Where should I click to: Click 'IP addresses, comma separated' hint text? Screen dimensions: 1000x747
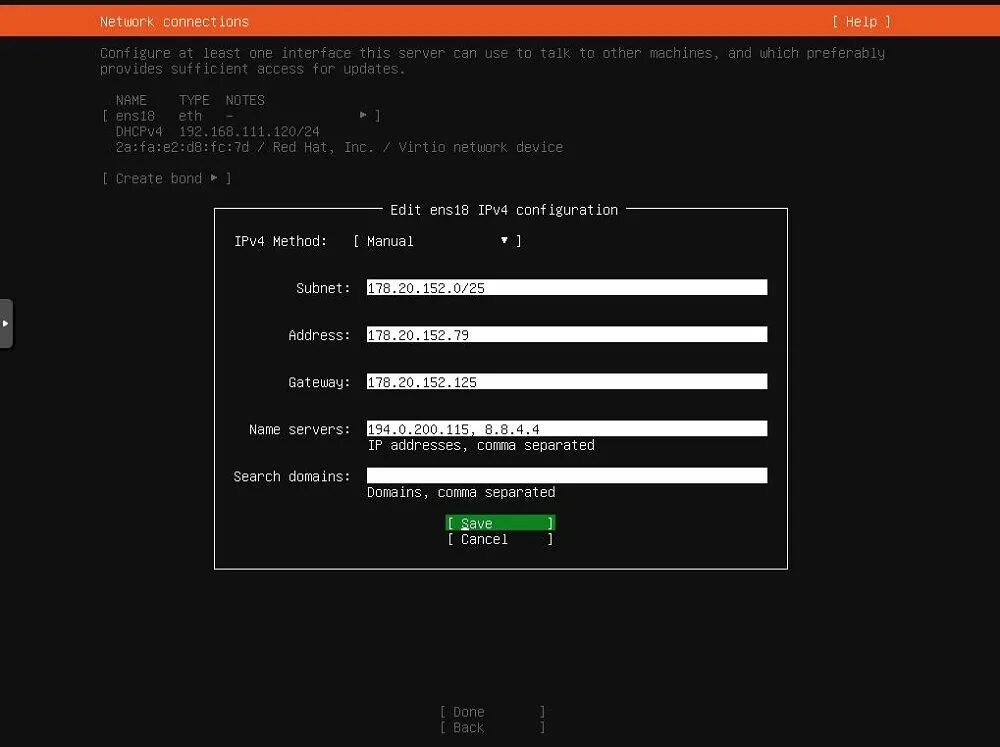(481, 445)
